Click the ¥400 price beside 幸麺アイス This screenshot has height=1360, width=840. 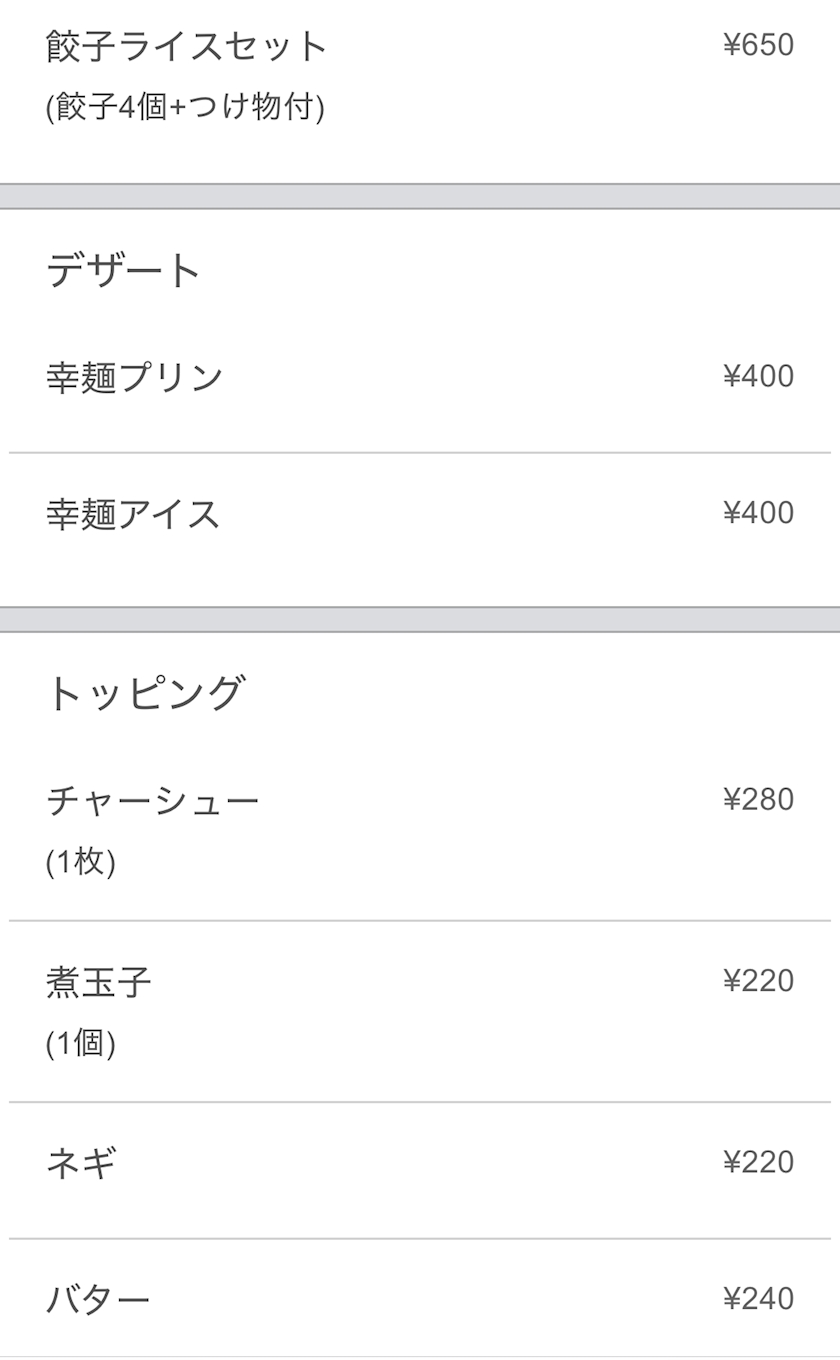758,513
